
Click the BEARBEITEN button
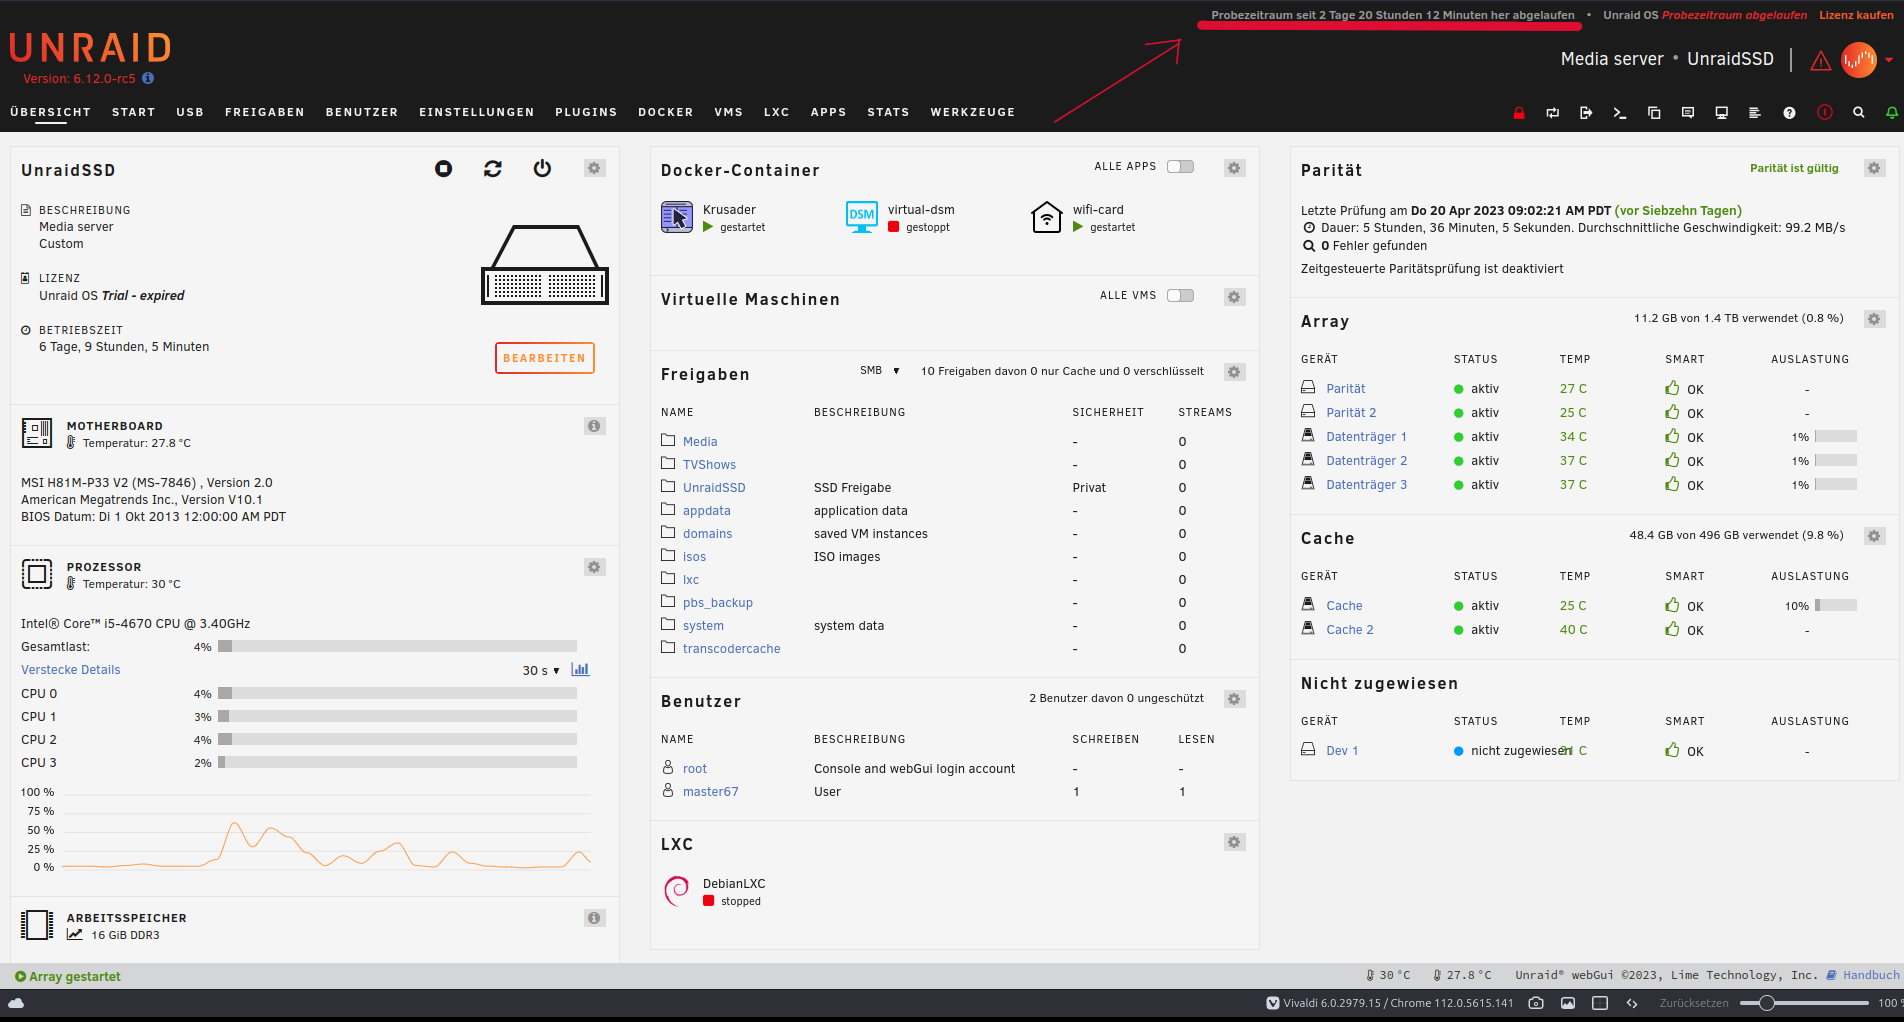(x=545, y=358)
